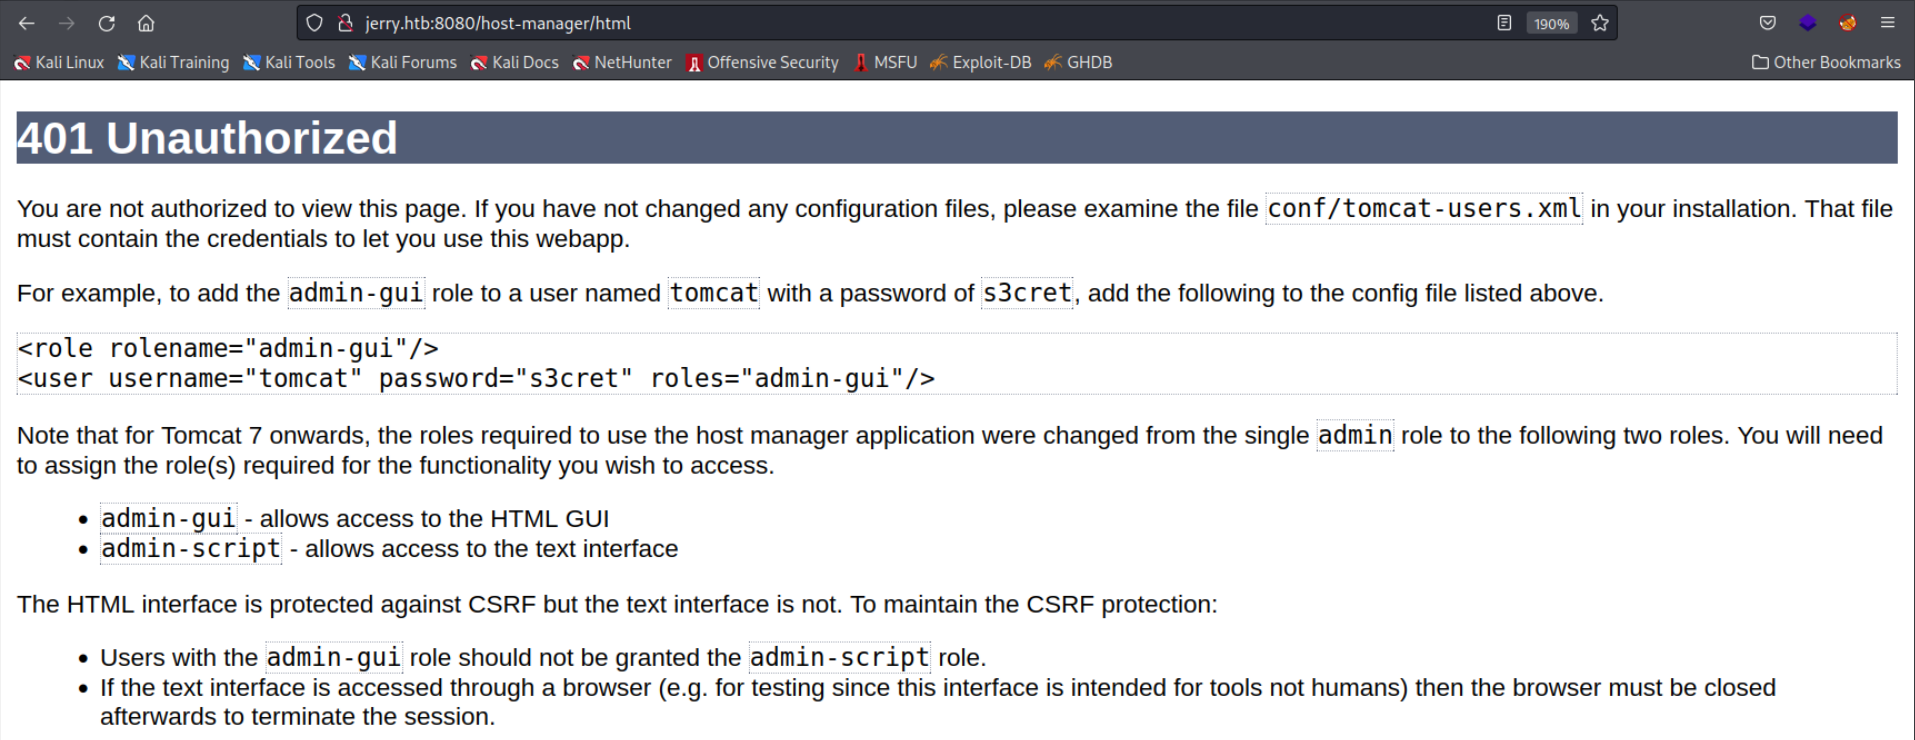Screen dimensions: 1915x740
Task: Click the admin-gui bullet about HTML GUI
Action: [355, 518]
